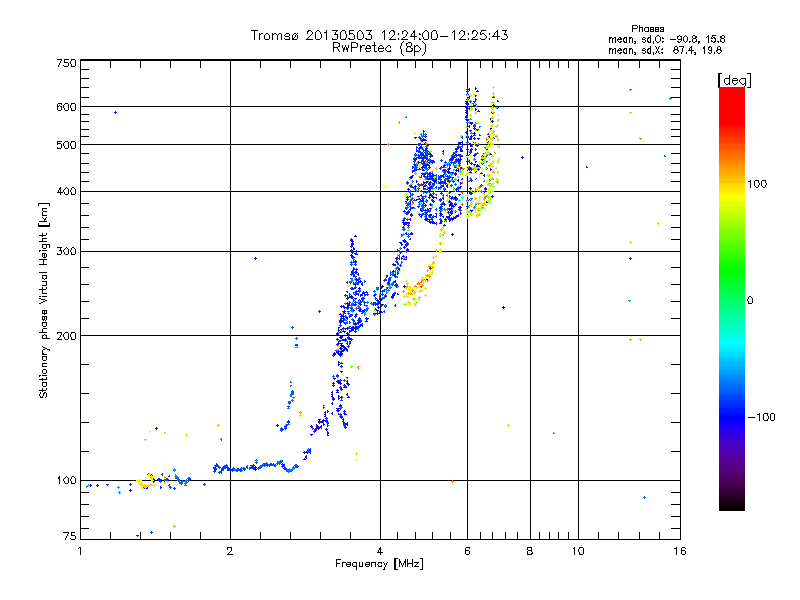Select the "mean, sd,O: -90.8, 15.8" line
This screenshot has height=600, width=800.
coord(666,39)
